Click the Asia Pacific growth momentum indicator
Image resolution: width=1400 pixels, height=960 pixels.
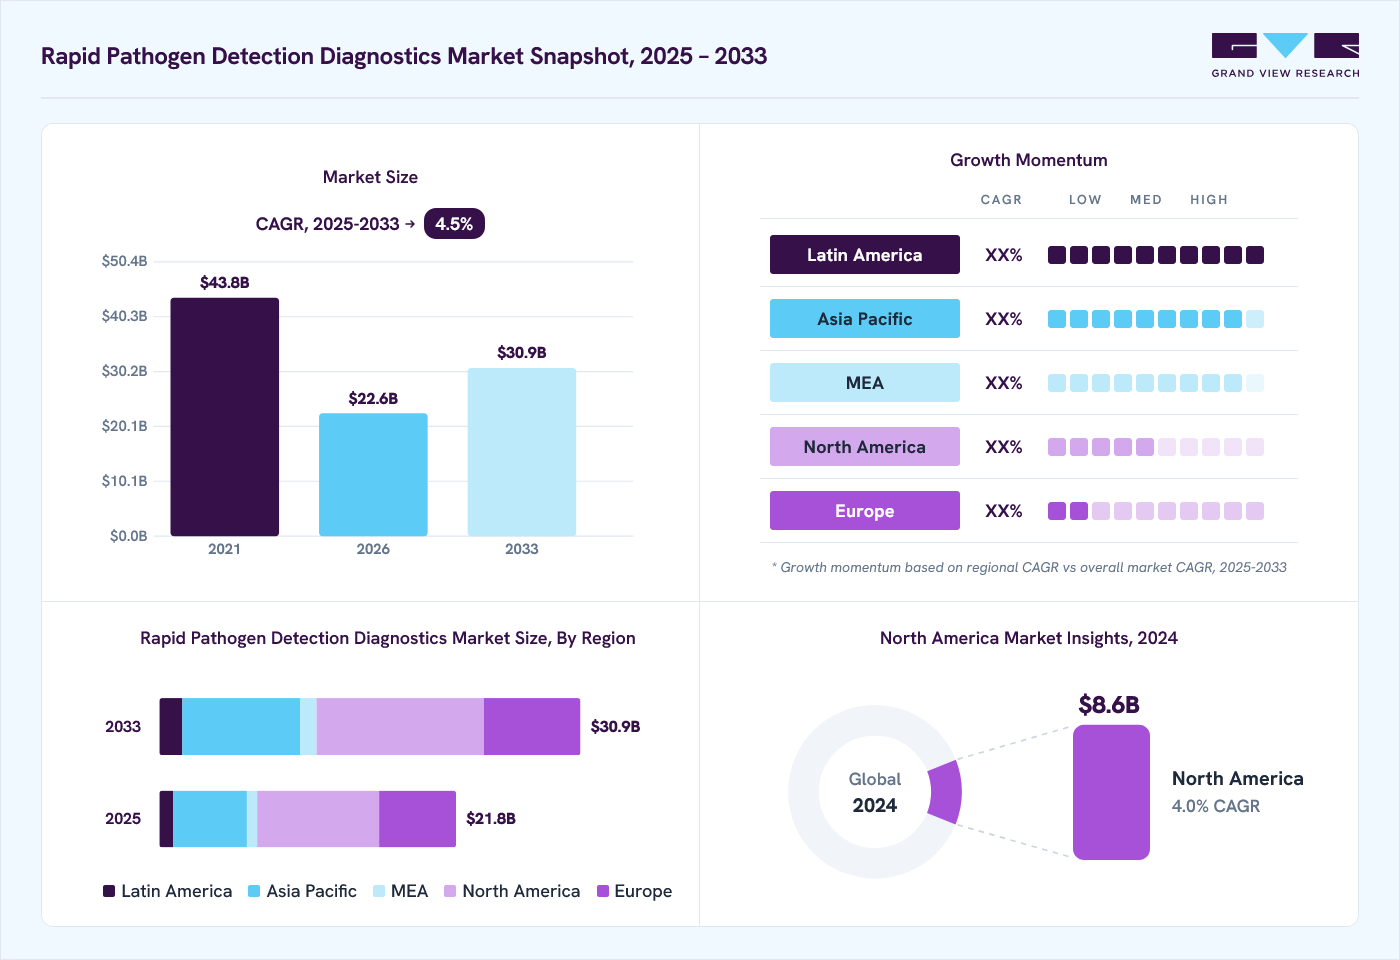tap(1156, 319)
